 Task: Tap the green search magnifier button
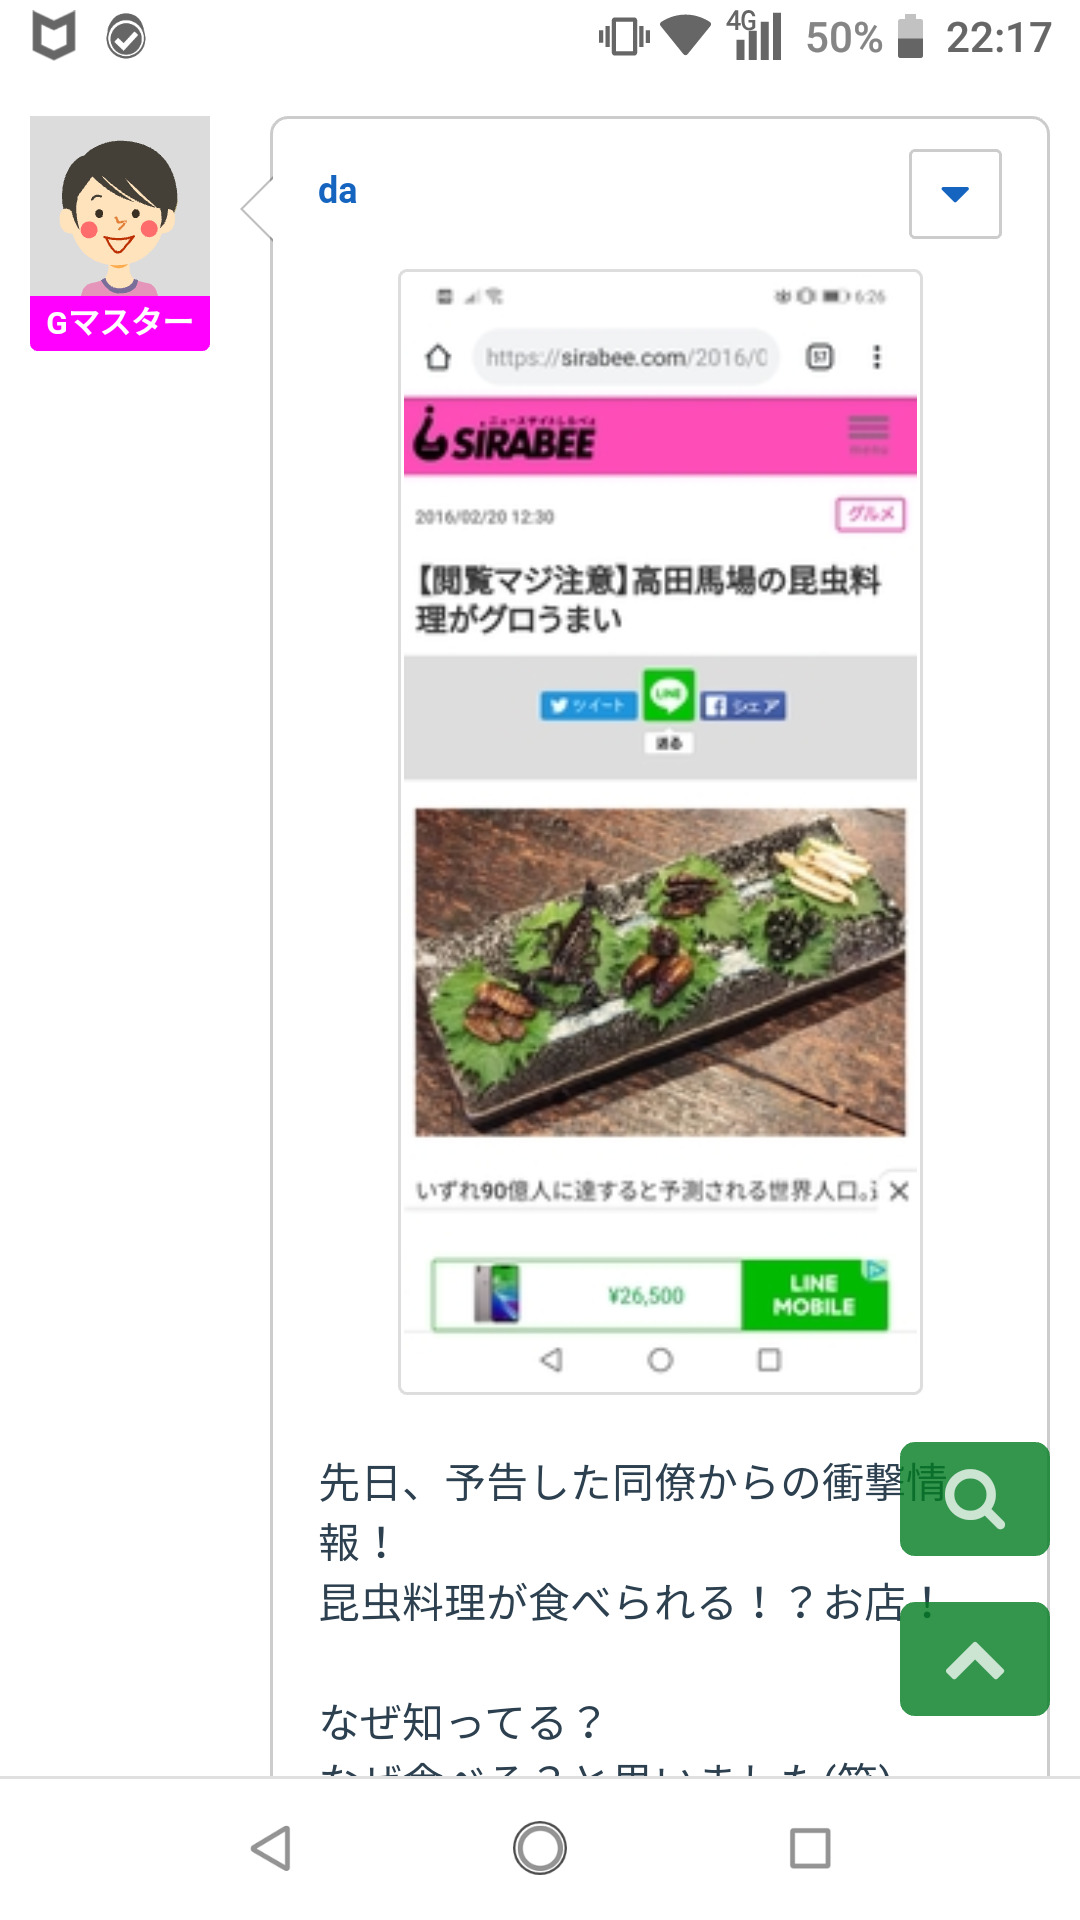(x=975, y=1498)
